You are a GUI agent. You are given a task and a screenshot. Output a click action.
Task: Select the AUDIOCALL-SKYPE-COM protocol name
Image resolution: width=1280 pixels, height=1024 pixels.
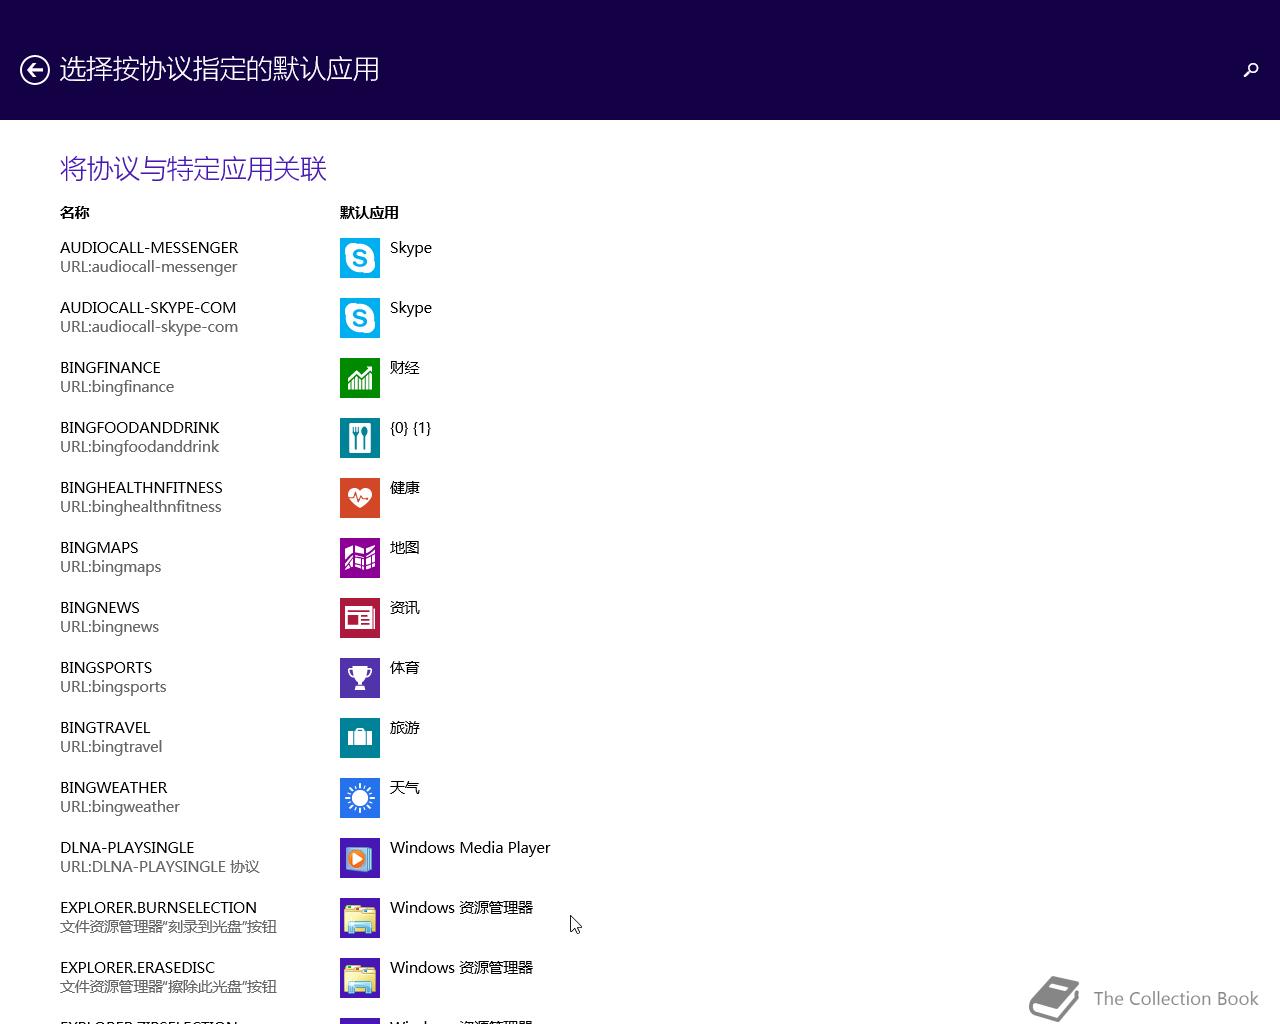pyautogui.click(x=148, y=308)
